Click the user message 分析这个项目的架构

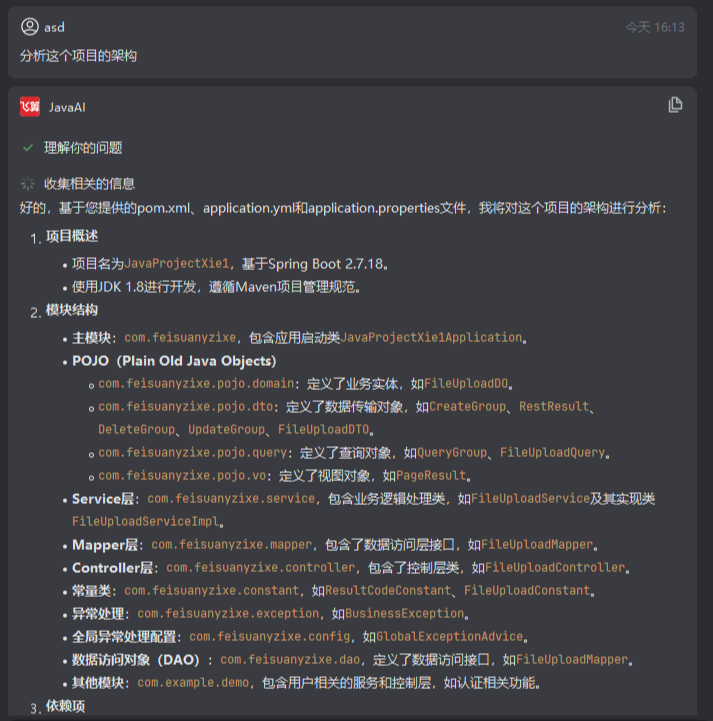click(x=78, y=56)
